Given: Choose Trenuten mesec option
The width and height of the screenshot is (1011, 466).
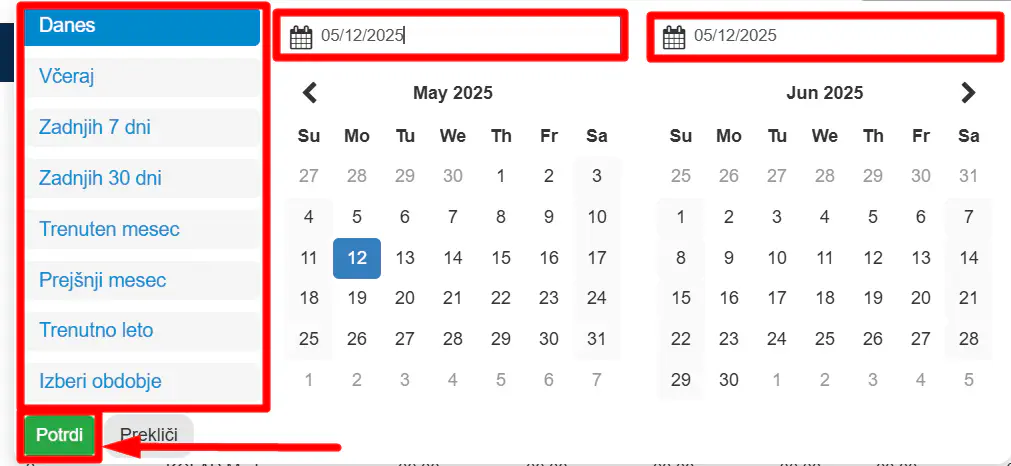Looking at the screenshot, I should 142,229.
